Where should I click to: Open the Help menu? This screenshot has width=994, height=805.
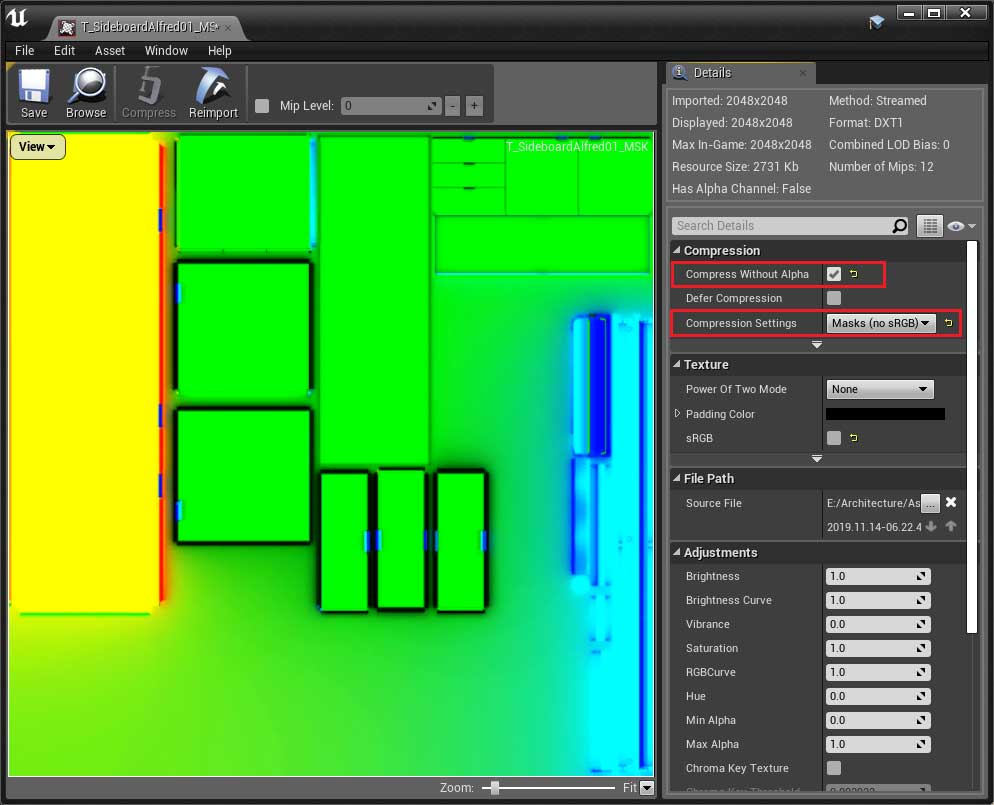219,51
